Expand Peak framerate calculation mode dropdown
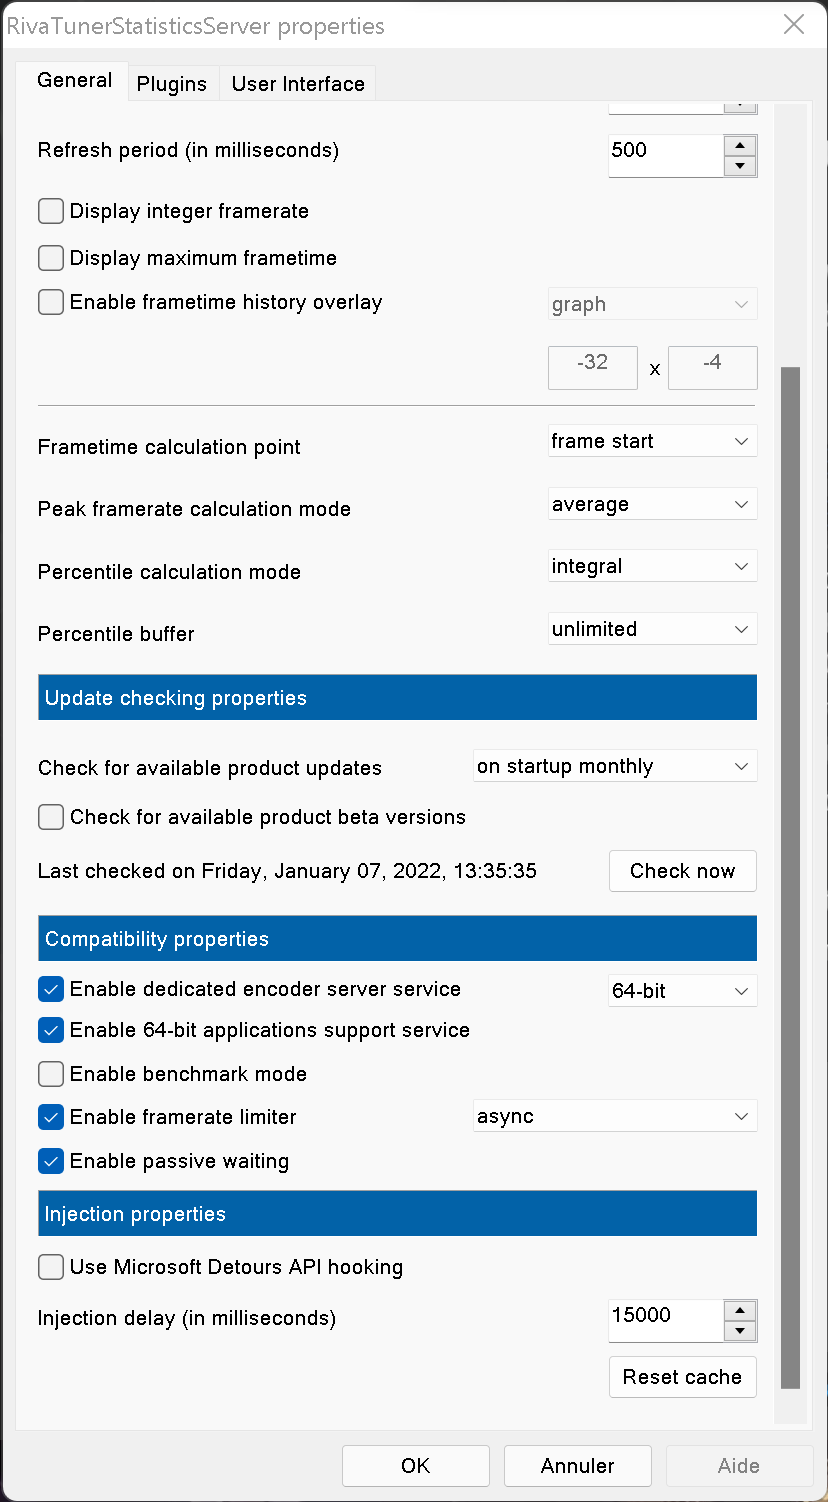828x1502 pixels. pos(652,504)
